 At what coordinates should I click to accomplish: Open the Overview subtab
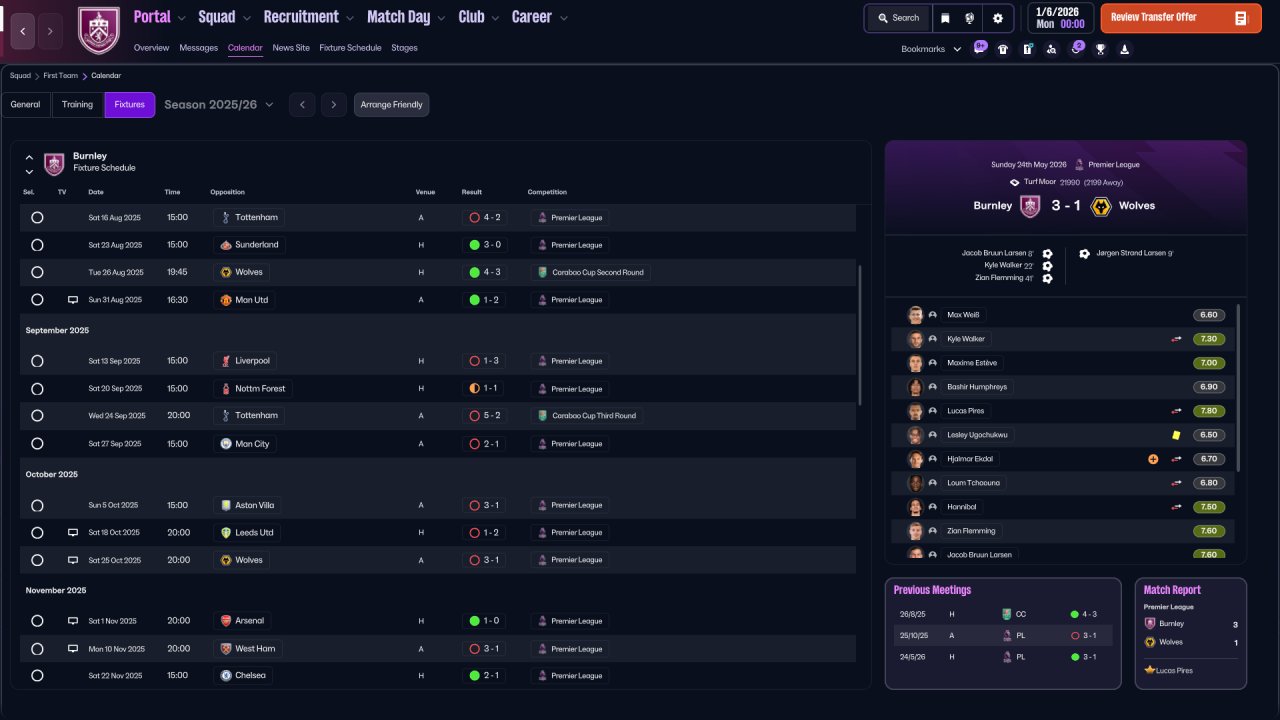coord(151,48)
